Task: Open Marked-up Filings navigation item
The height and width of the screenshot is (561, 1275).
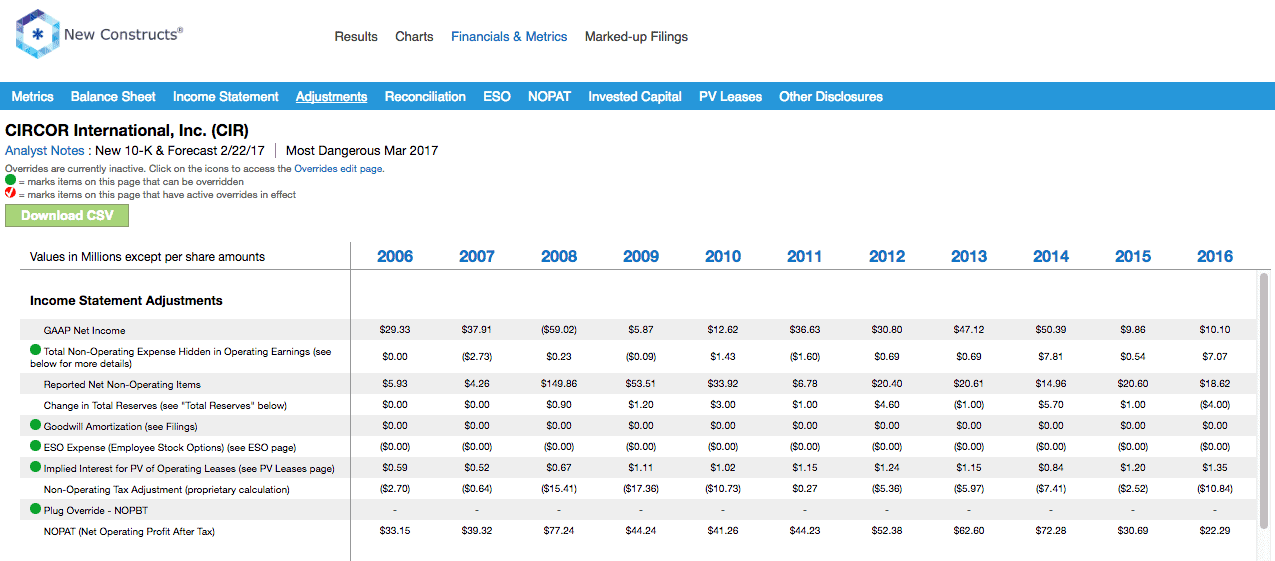Action: point(636,36)
